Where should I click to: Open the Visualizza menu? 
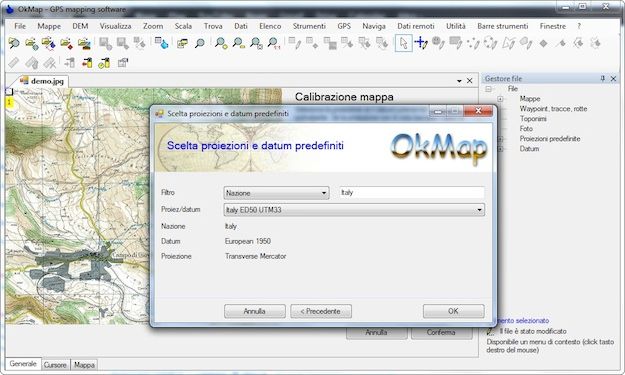[115, 26]
